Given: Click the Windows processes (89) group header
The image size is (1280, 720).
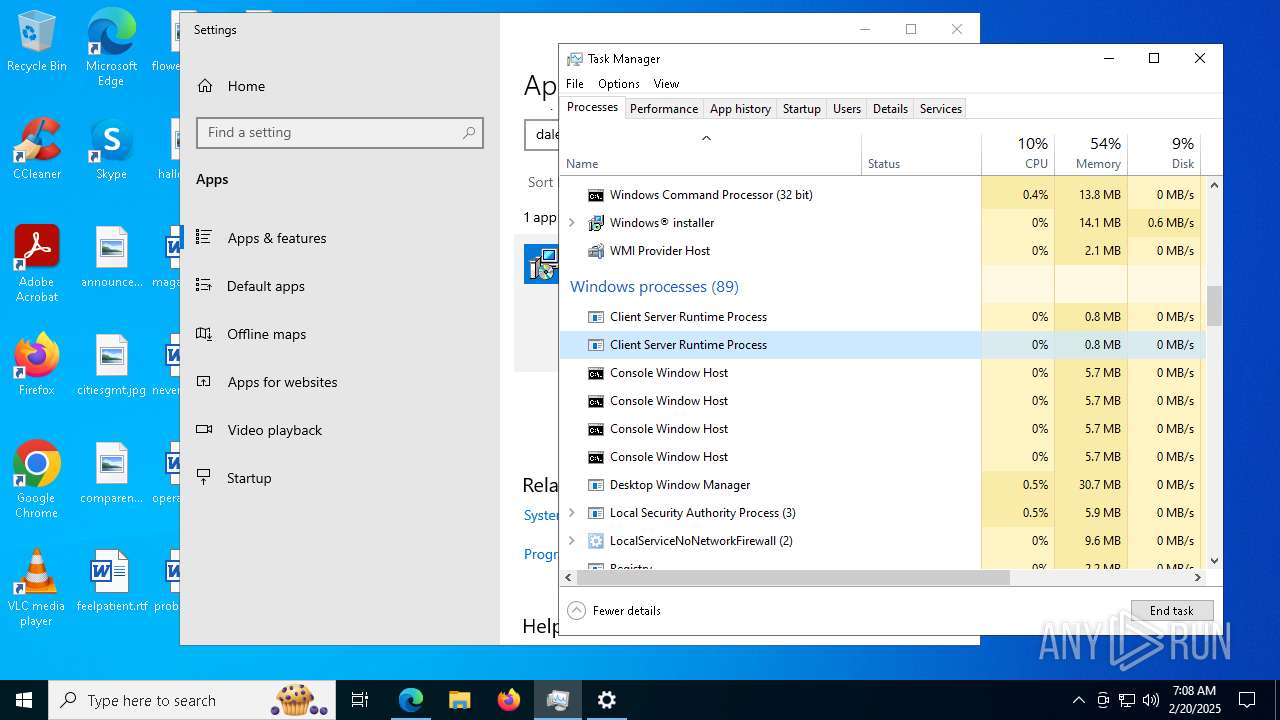Looking at the screenshot, I should tap(654, 287).
